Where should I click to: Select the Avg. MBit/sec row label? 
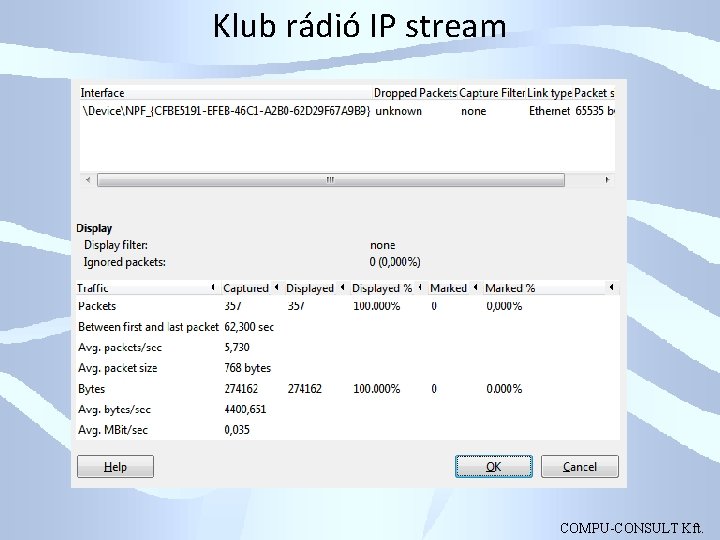[113, 430]
